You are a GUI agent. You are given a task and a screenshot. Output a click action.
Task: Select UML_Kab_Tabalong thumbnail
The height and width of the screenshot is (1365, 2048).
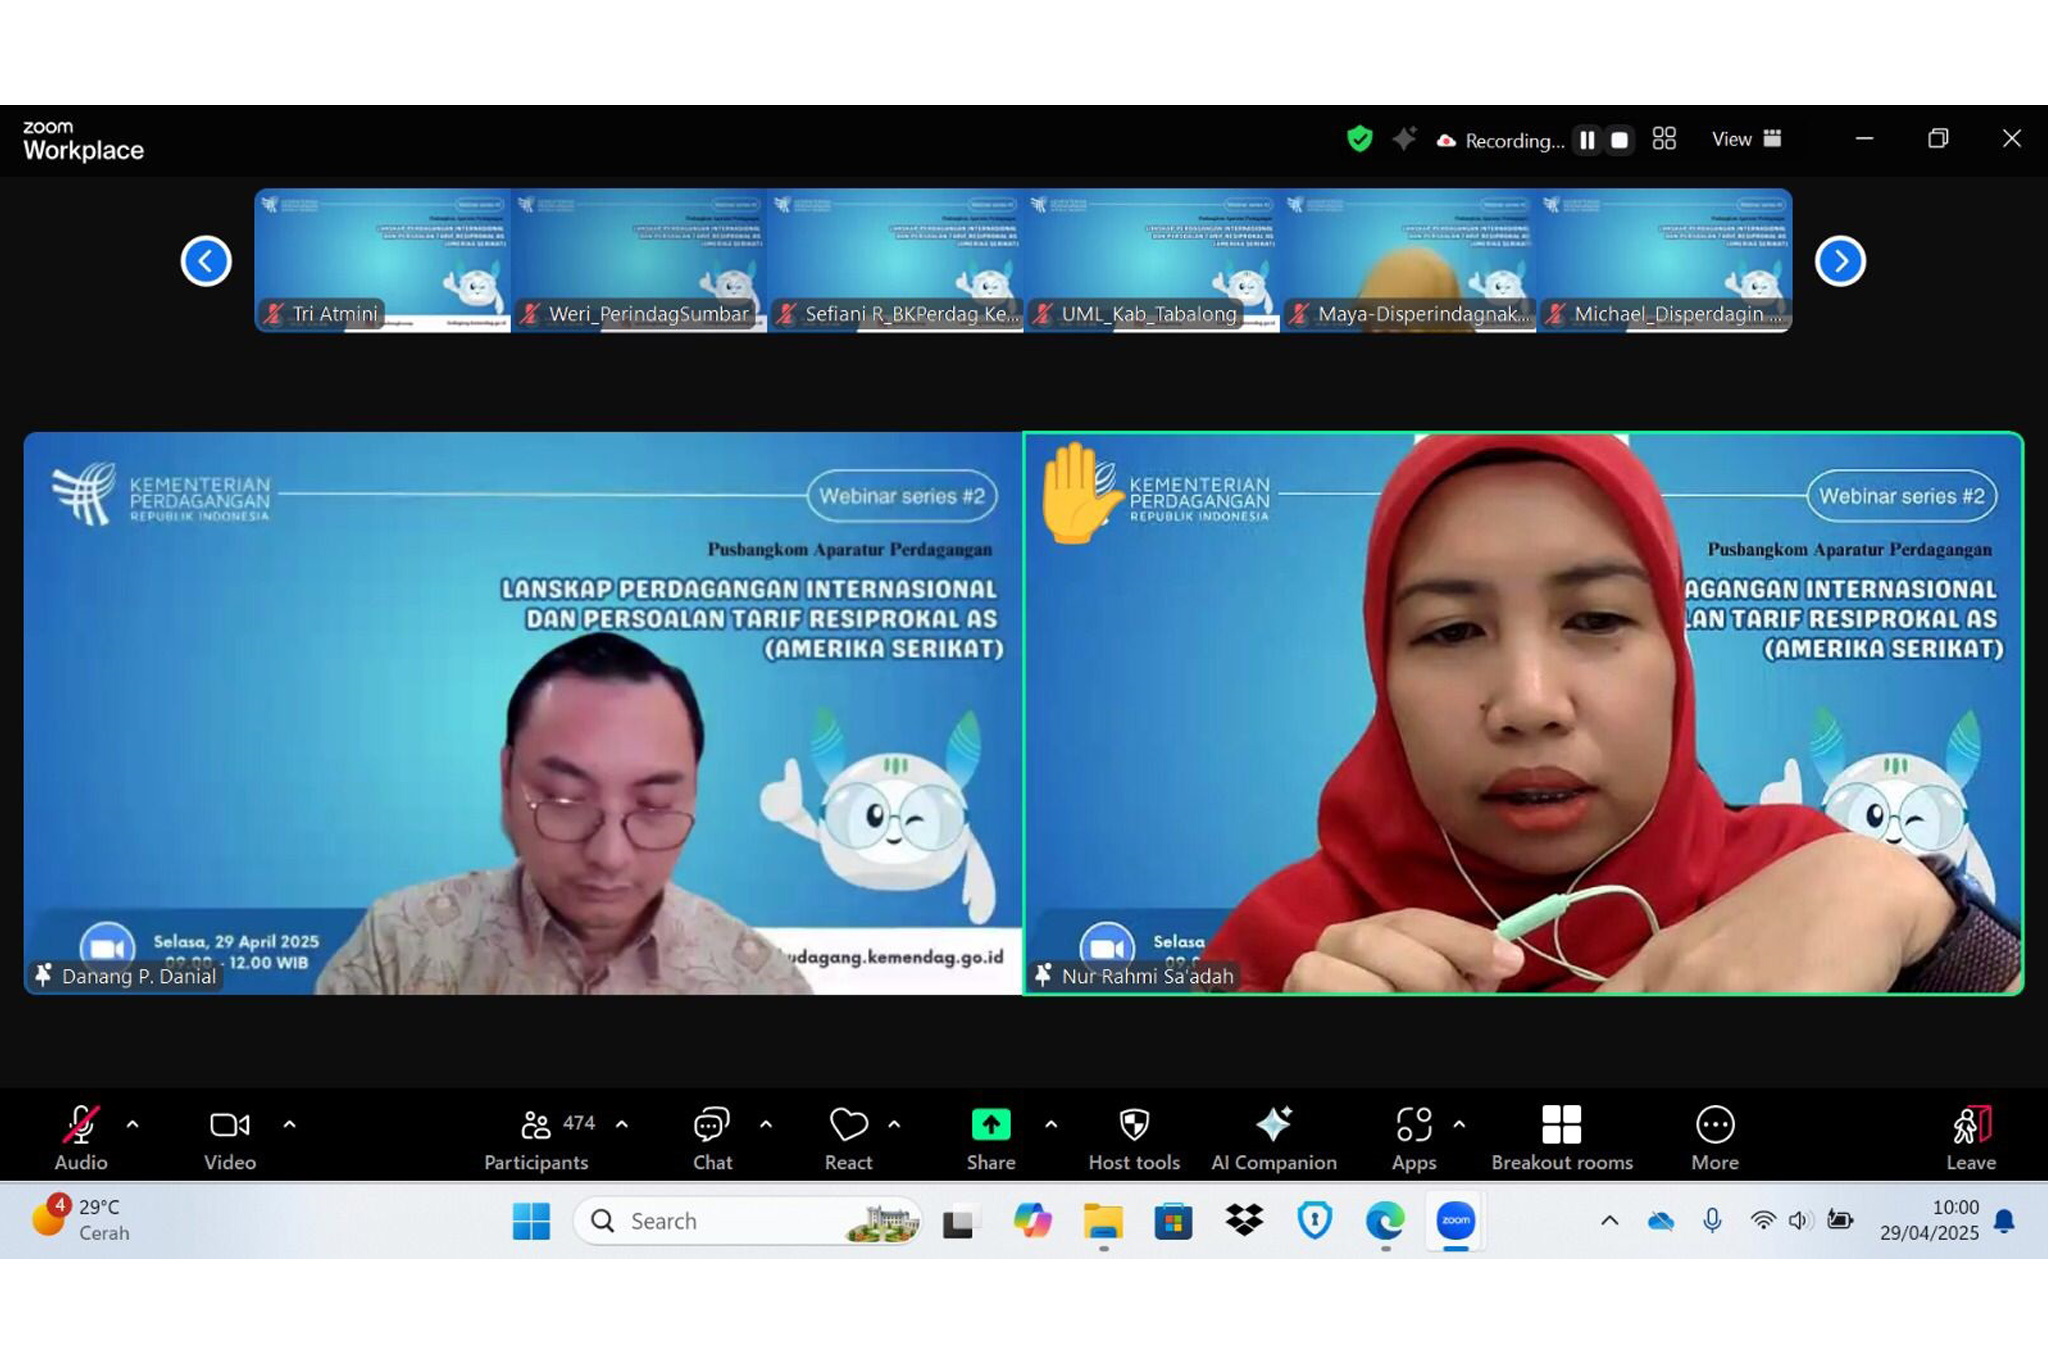click(x=1152, y=260)
